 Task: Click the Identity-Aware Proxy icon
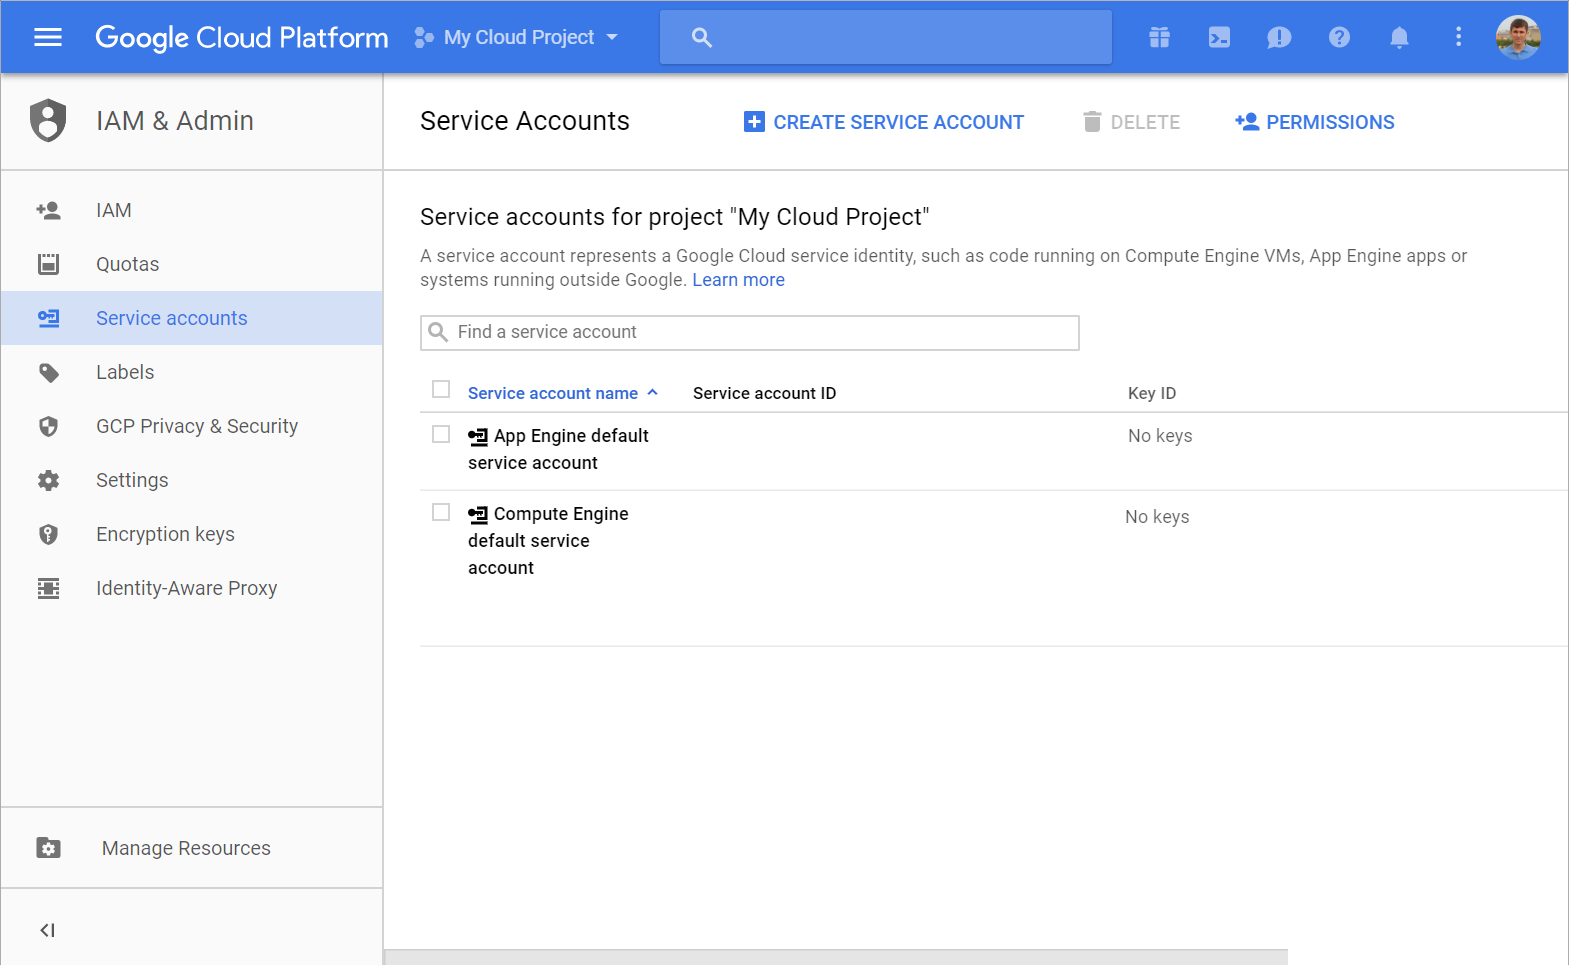tap(48, 588)
